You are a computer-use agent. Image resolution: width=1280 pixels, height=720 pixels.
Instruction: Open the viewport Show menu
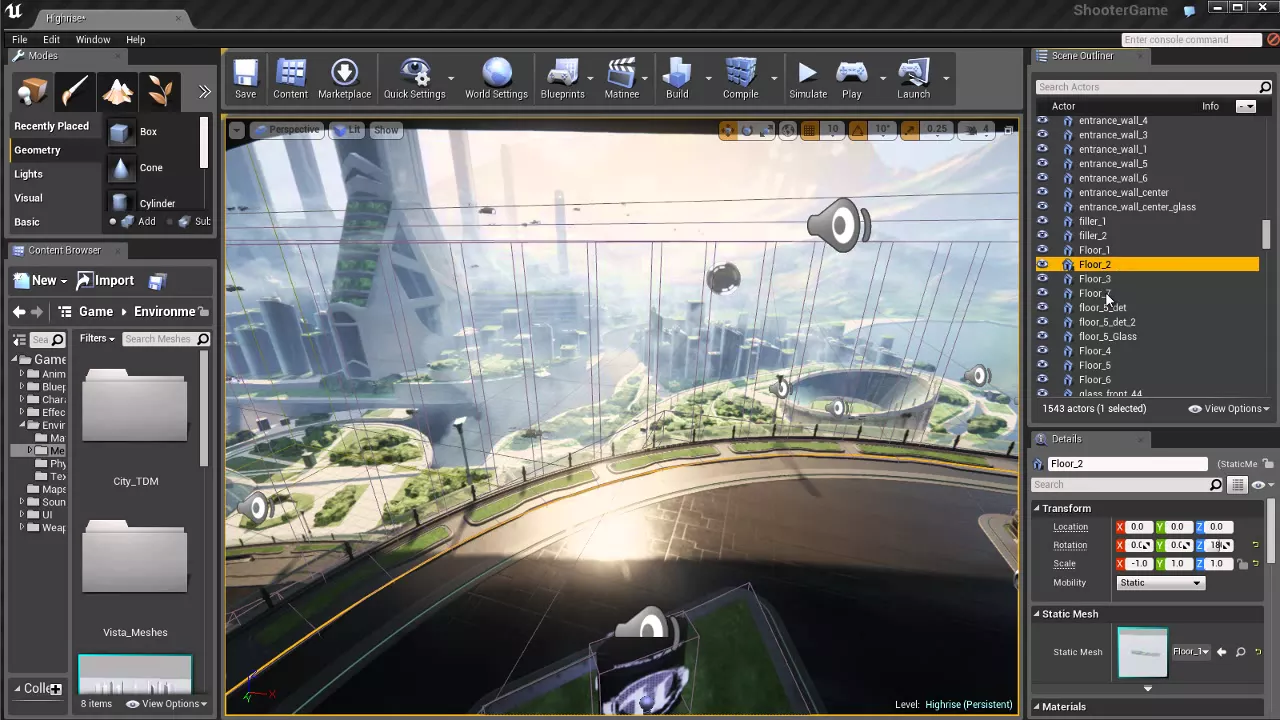tap(385, 130)
